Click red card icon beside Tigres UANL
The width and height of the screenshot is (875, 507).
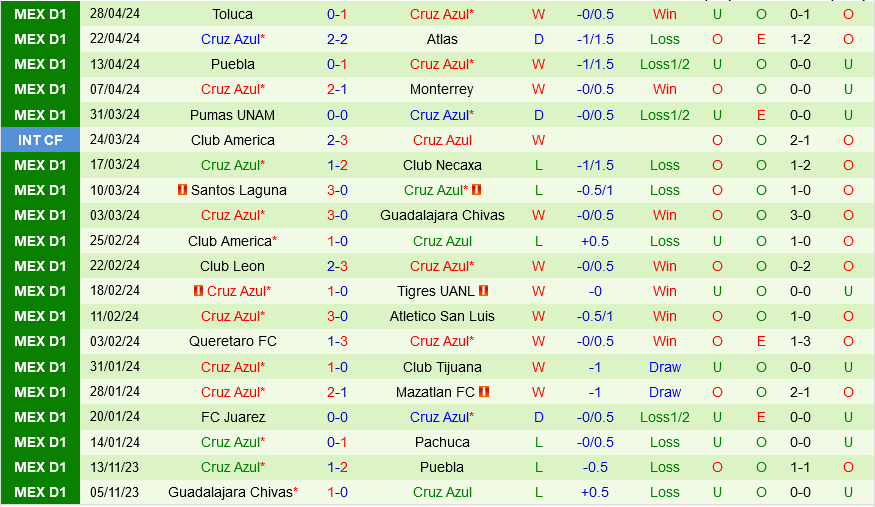(x=483, y=291)
